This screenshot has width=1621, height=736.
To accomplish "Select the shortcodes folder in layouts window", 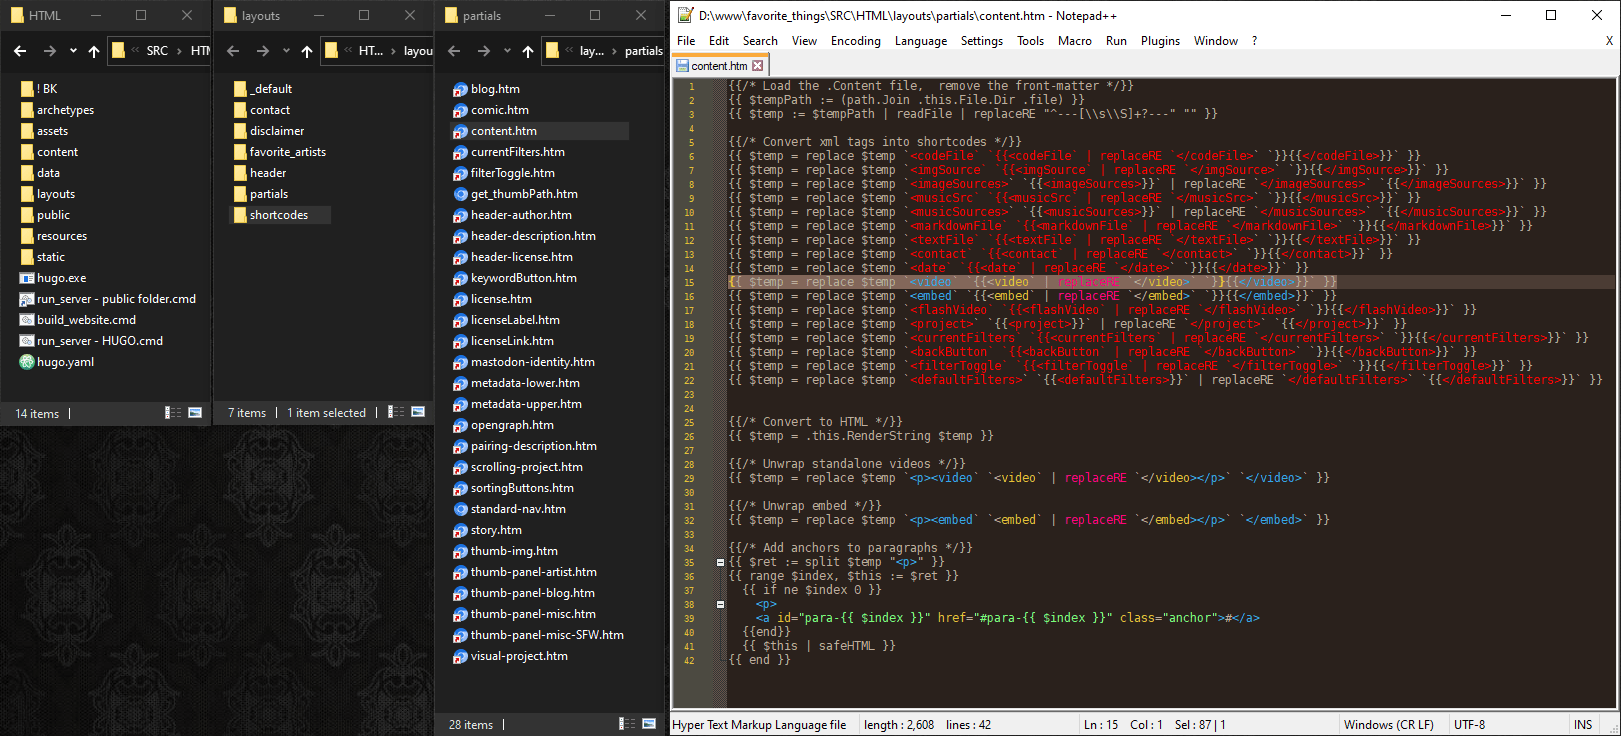I will click(278, 215).
